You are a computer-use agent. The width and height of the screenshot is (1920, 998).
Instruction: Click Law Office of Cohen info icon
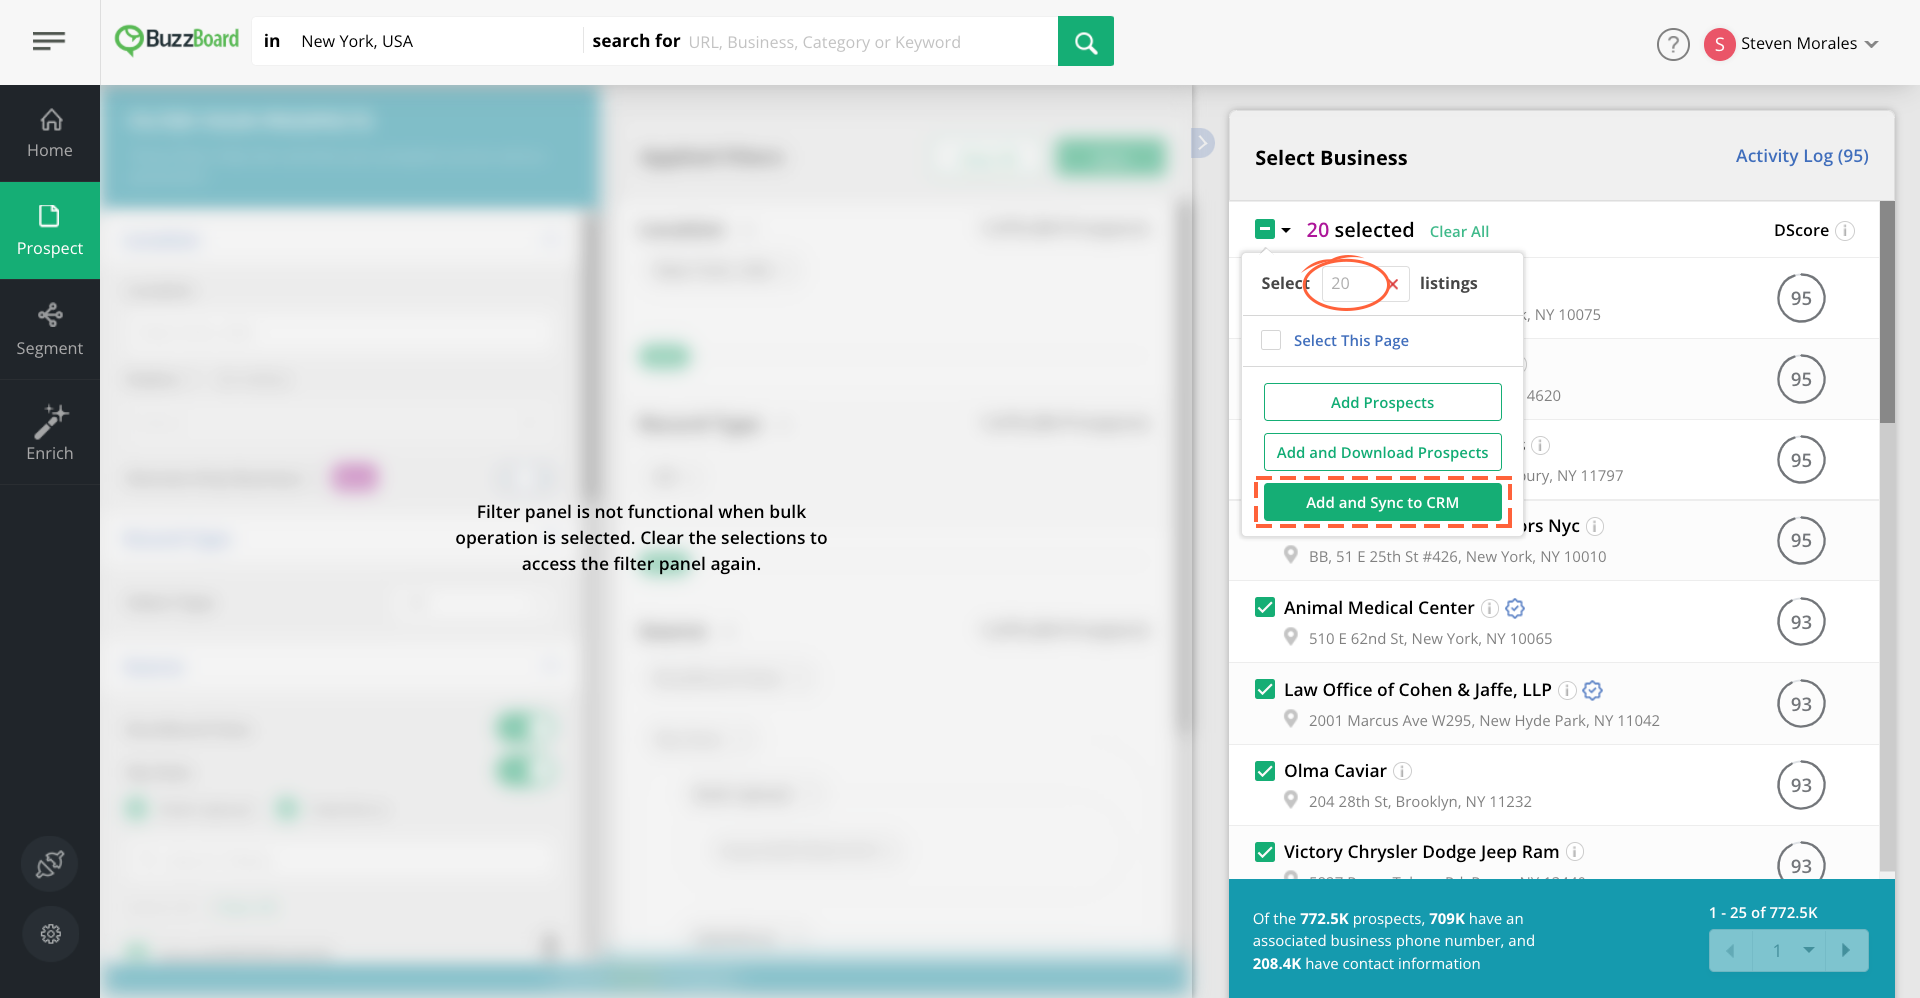click(x=1568, y=690)
